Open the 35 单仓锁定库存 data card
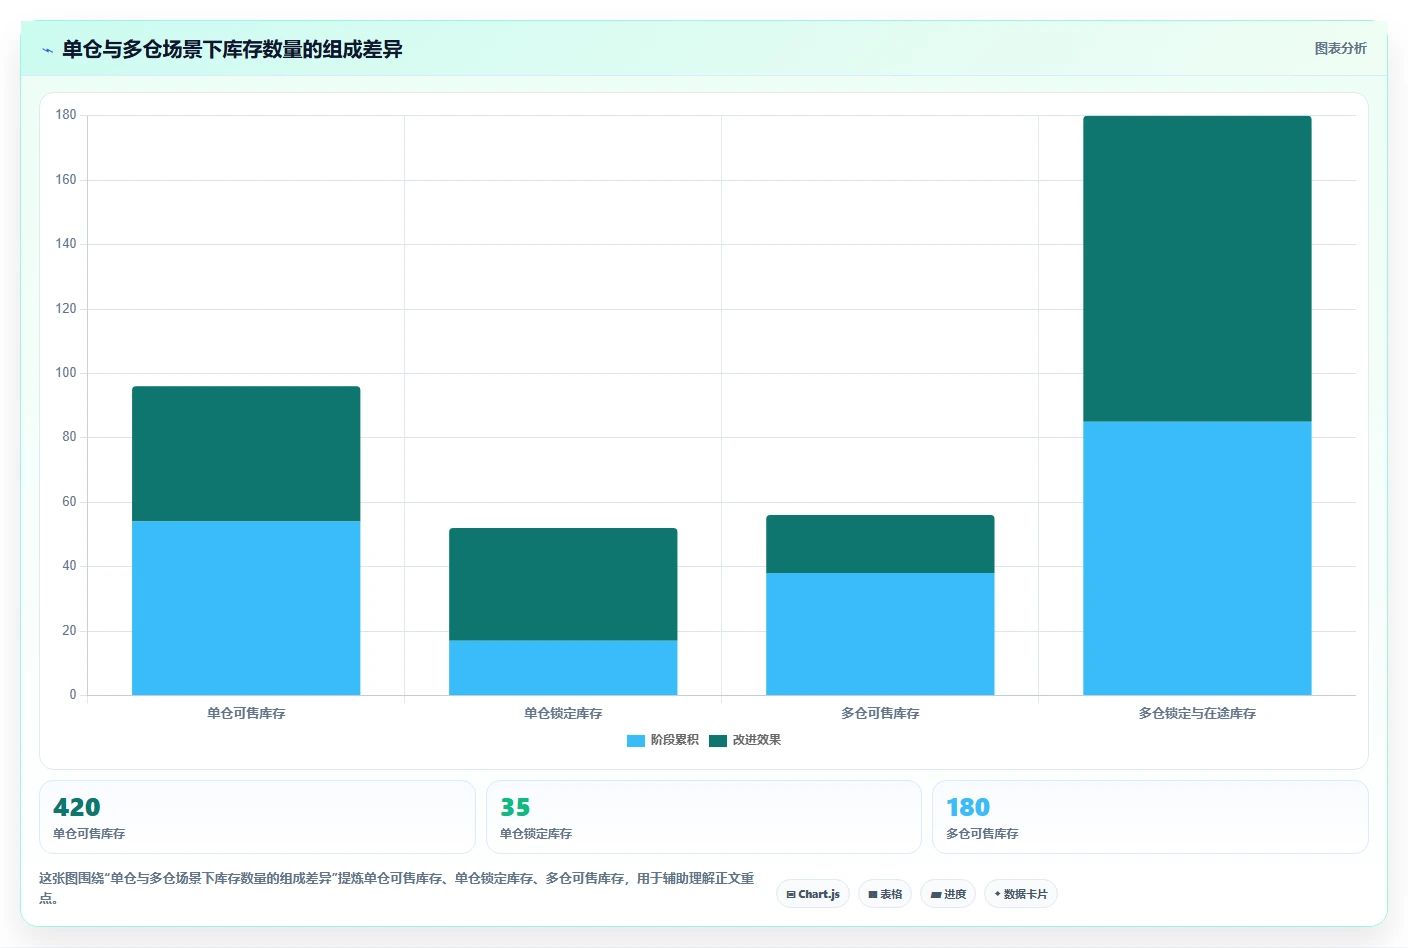The width and height of the screenshot is (1408, 948). pyautogui.click(x=703, y=817)
